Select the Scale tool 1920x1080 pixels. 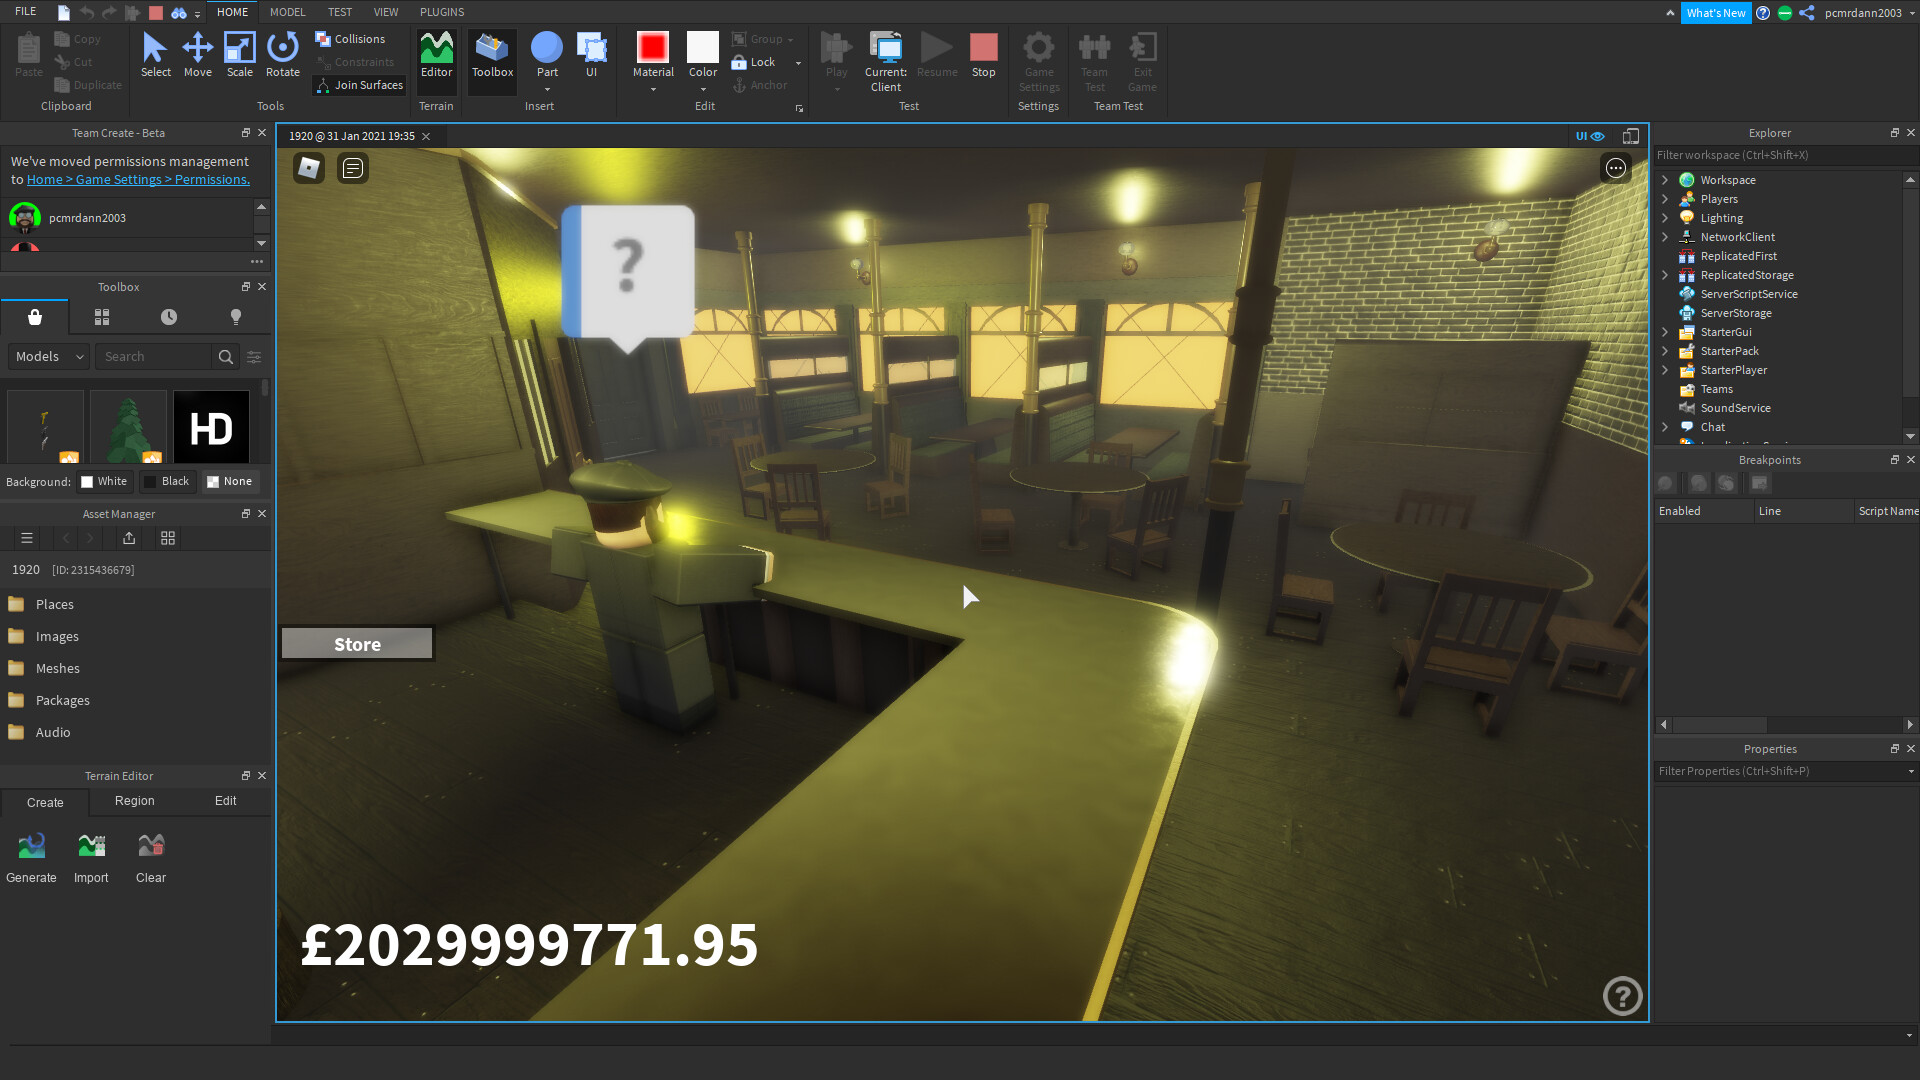239,54
